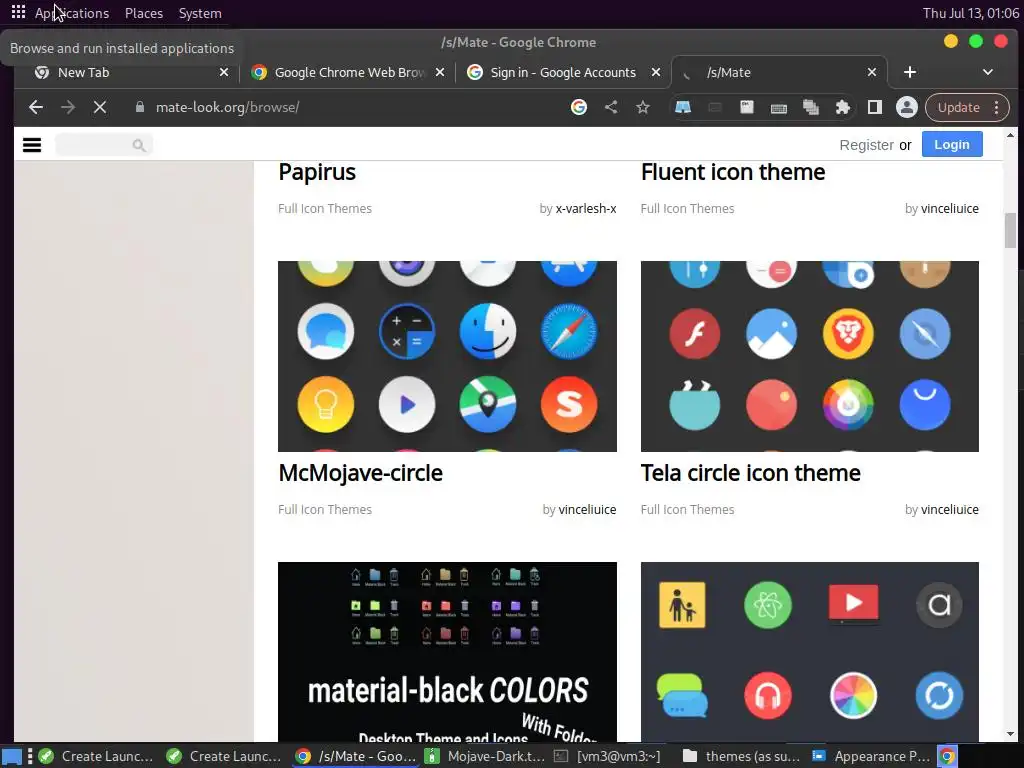The width and height of the screenshot is (1024, 768).
Task: Open the Tela circle icon theme thumbnail
Action: pos(809,356)
